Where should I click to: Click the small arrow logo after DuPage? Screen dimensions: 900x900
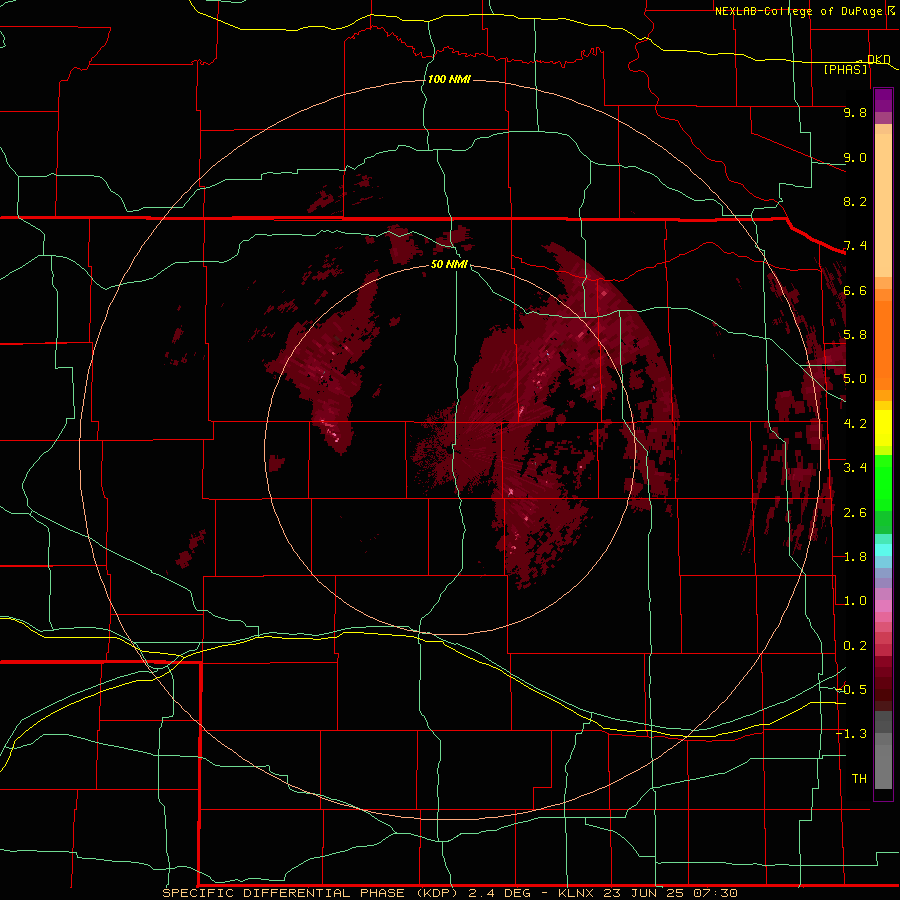click(x=891, y=10)
